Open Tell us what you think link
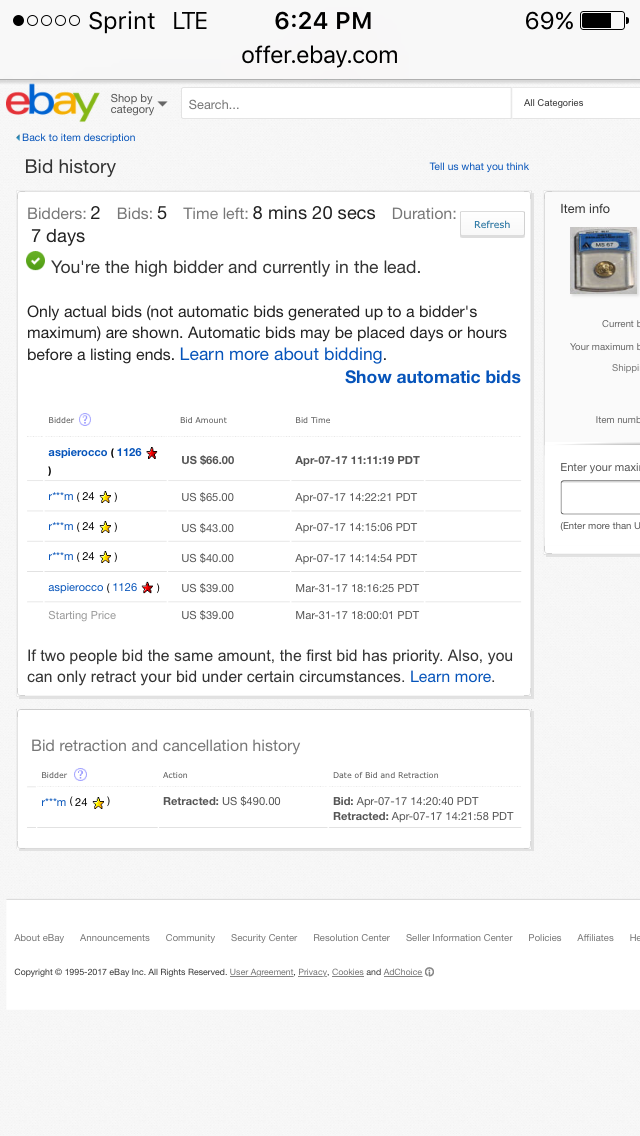 click(479, 167)
